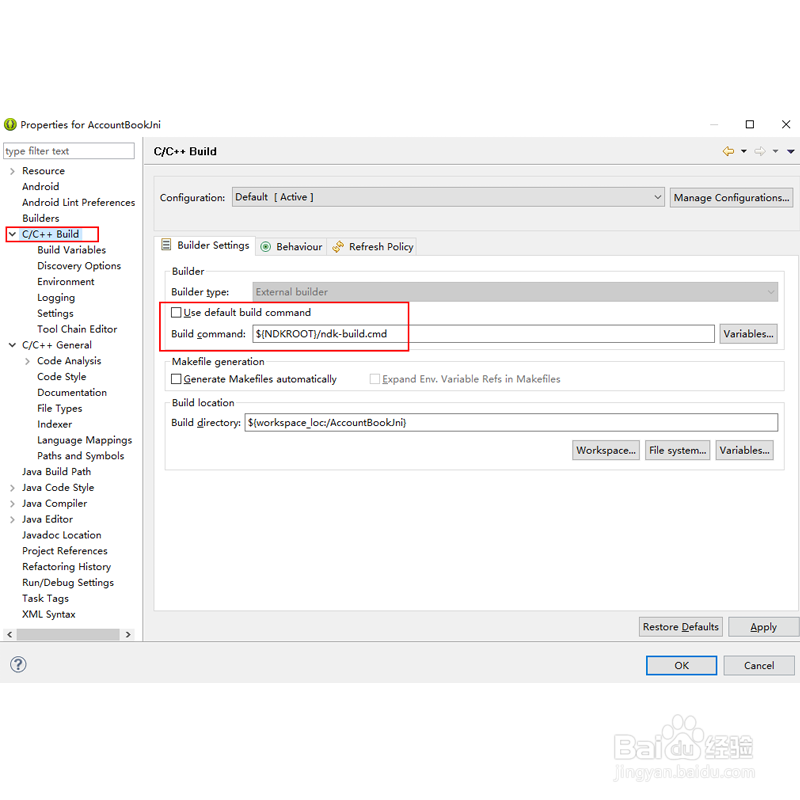Select Settings under C/C++ Build
This screenshot has width=800, height=800.
[x=55, y=313]
